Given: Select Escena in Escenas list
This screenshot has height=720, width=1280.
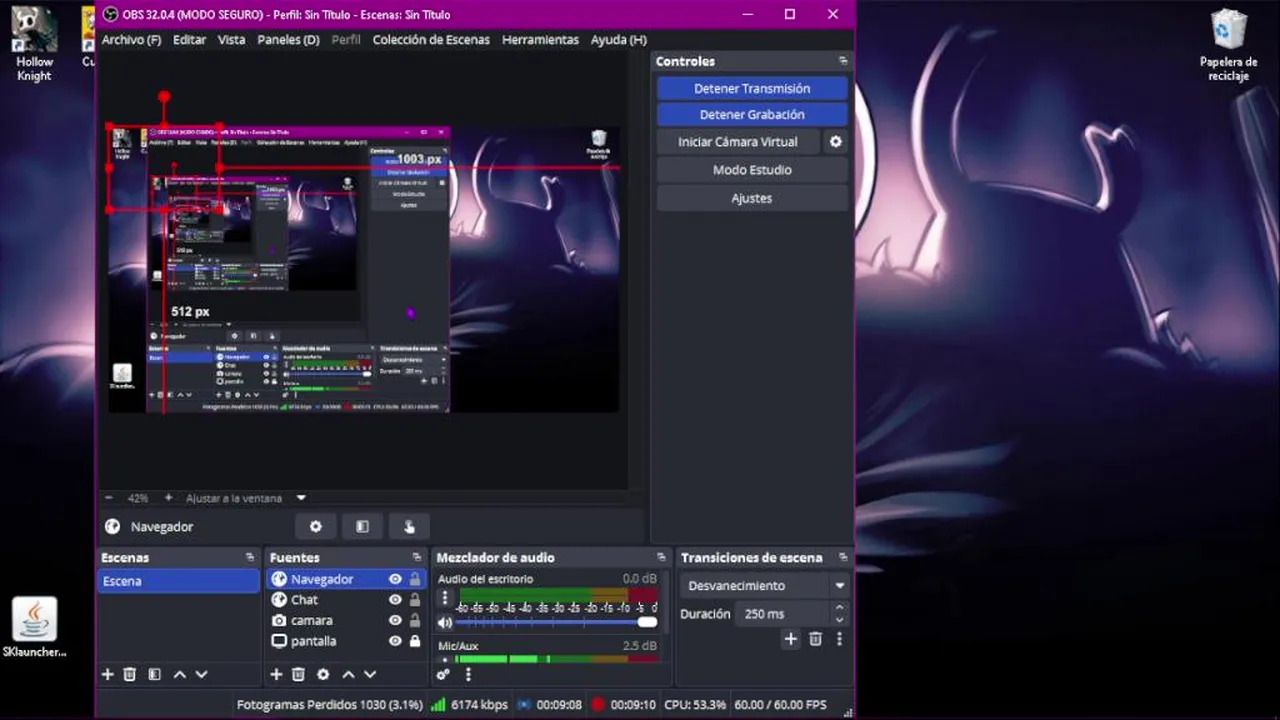Looking at the screenshot, I should tap(178, 581).
